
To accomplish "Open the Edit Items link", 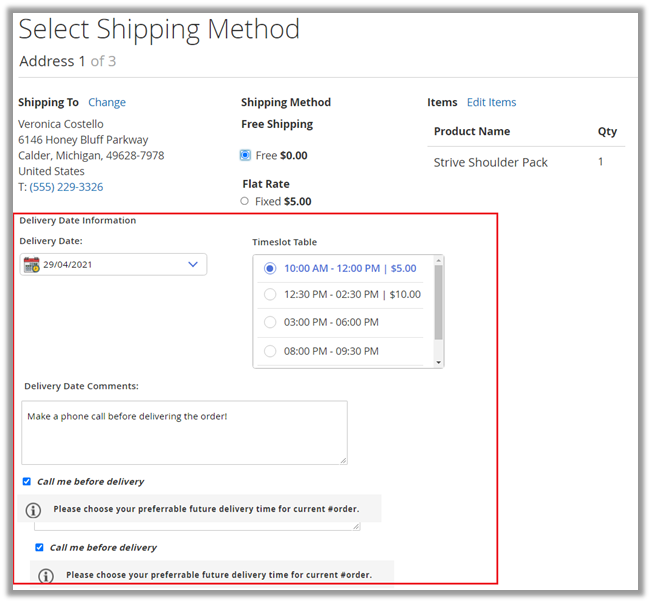I will point(491,102).
